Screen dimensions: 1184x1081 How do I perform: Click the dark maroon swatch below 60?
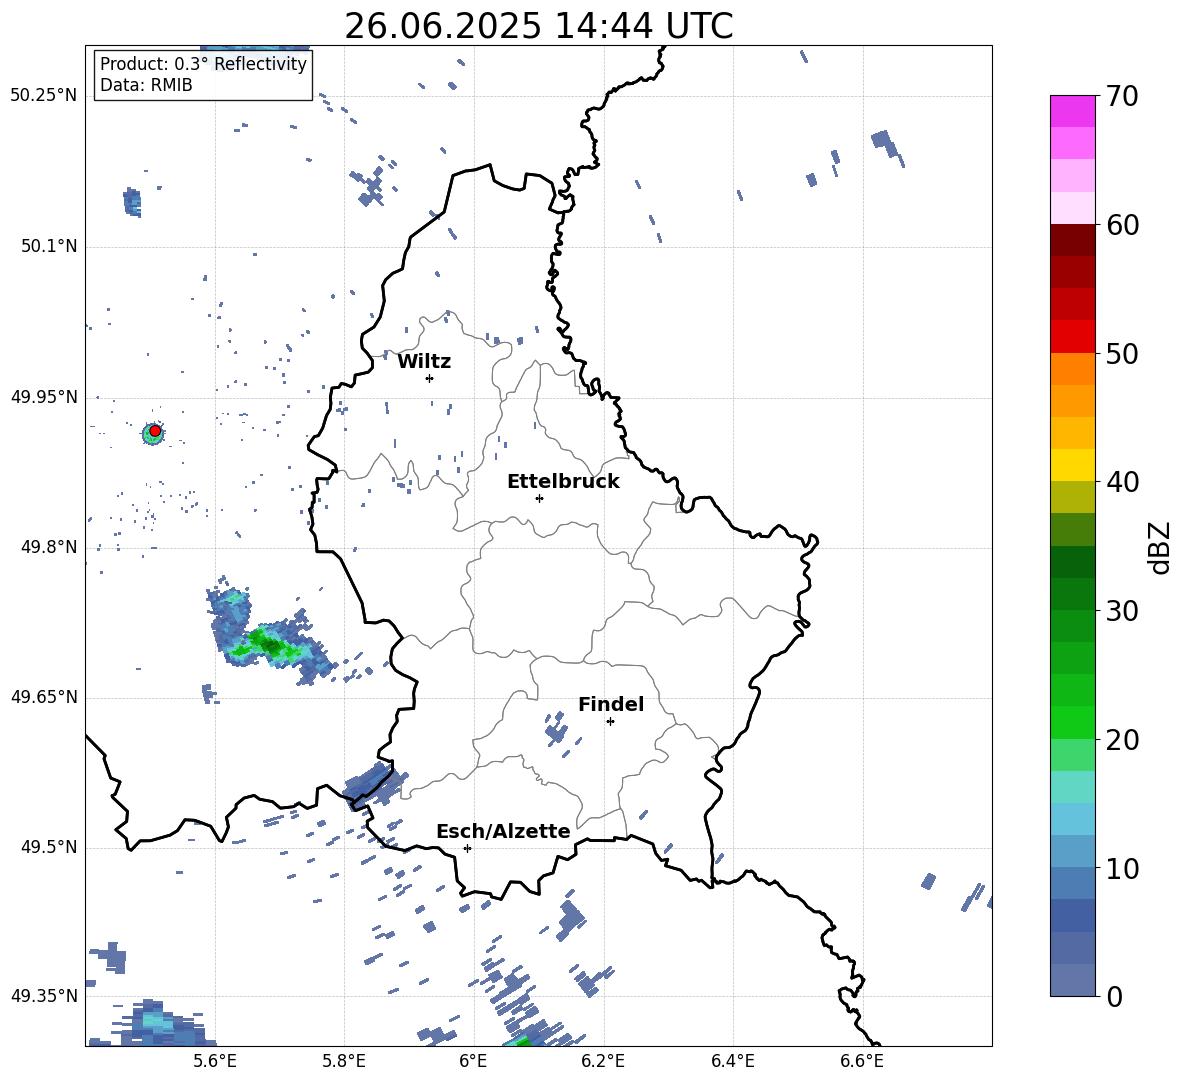click(x=1072, y=240)
